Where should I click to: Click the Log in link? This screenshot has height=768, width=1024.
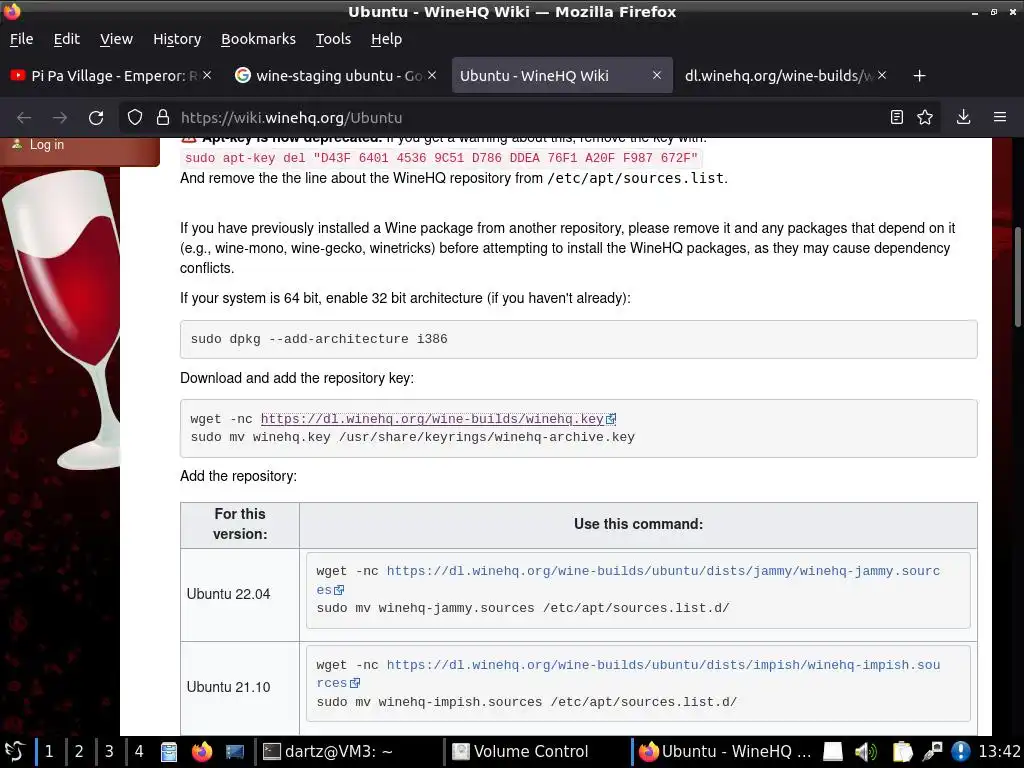click(47, 144)
